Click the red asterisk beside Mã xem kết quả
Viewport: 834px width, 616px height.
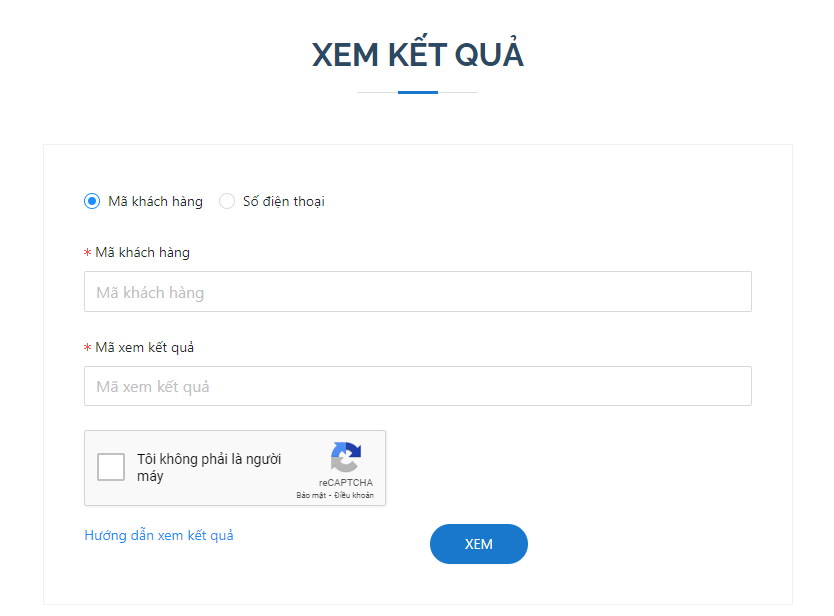[87, 348]
